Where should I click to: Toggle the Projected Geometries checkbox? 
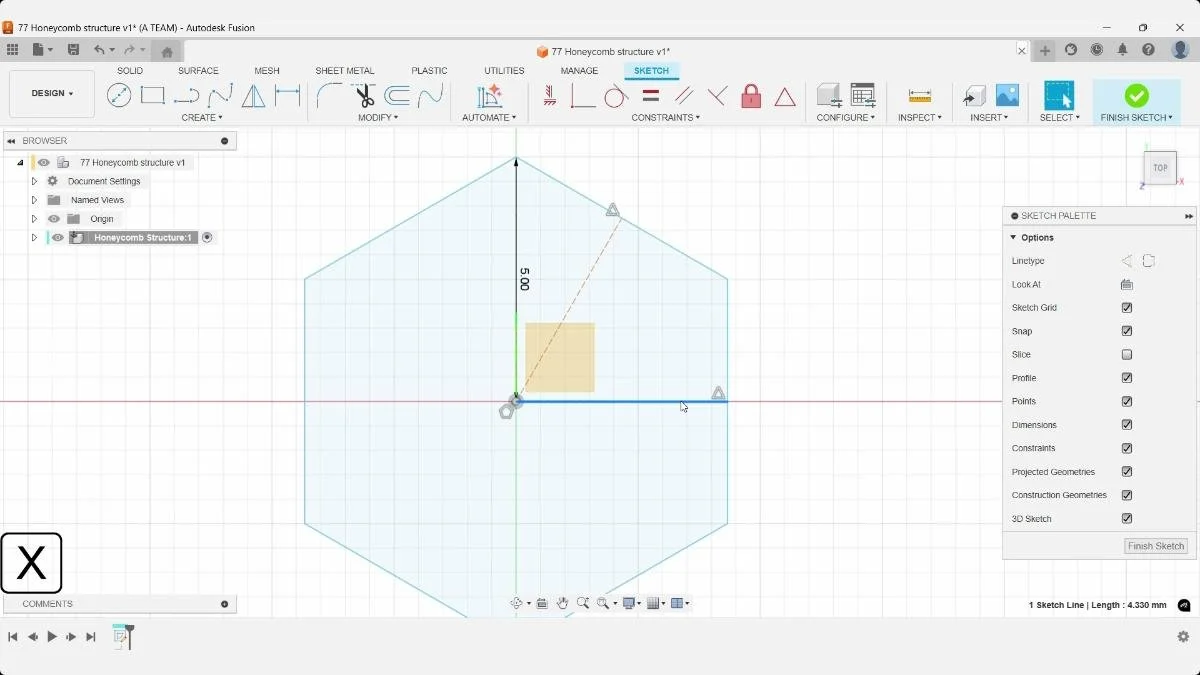point(1127,472)
